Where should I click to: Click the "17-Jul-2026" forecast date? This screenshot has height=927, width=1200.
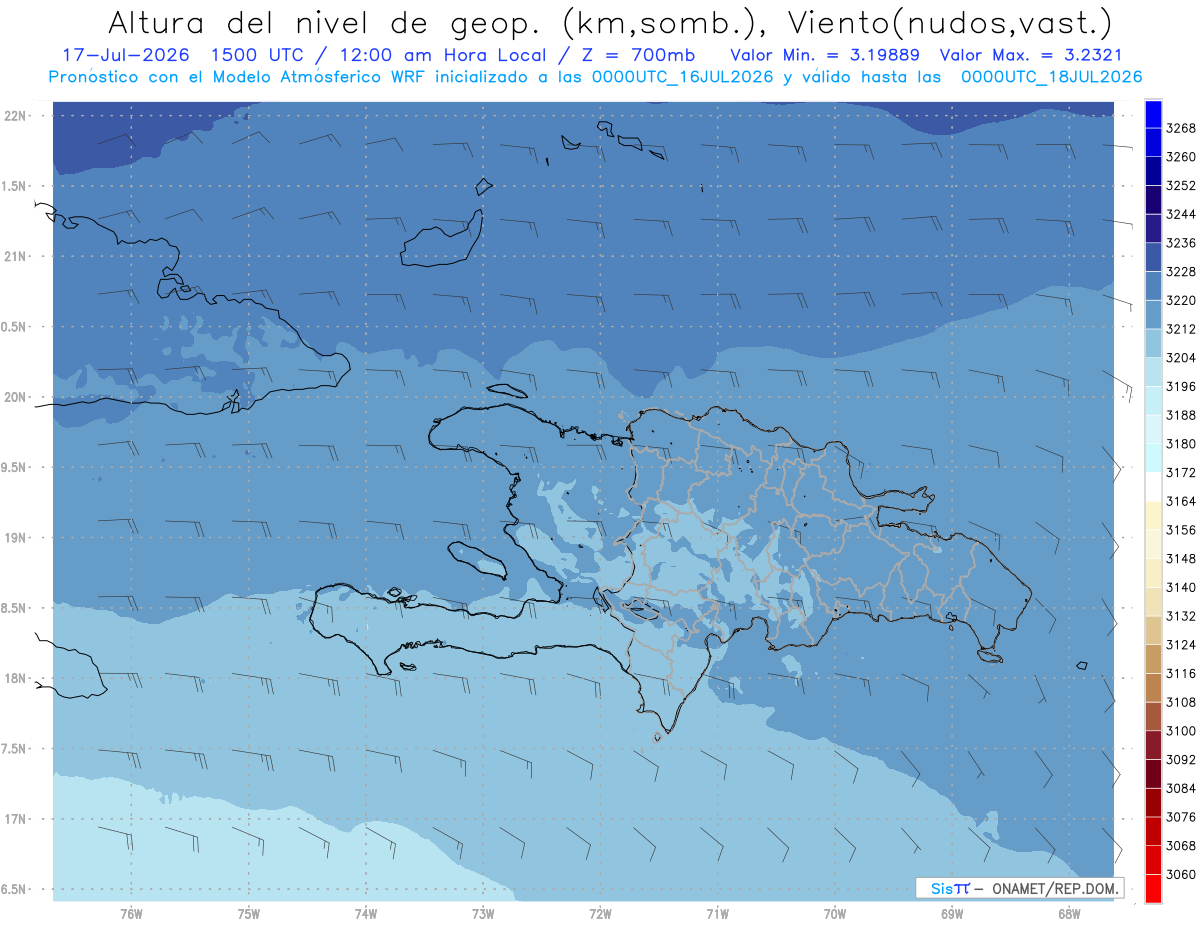tap(124, 55)
